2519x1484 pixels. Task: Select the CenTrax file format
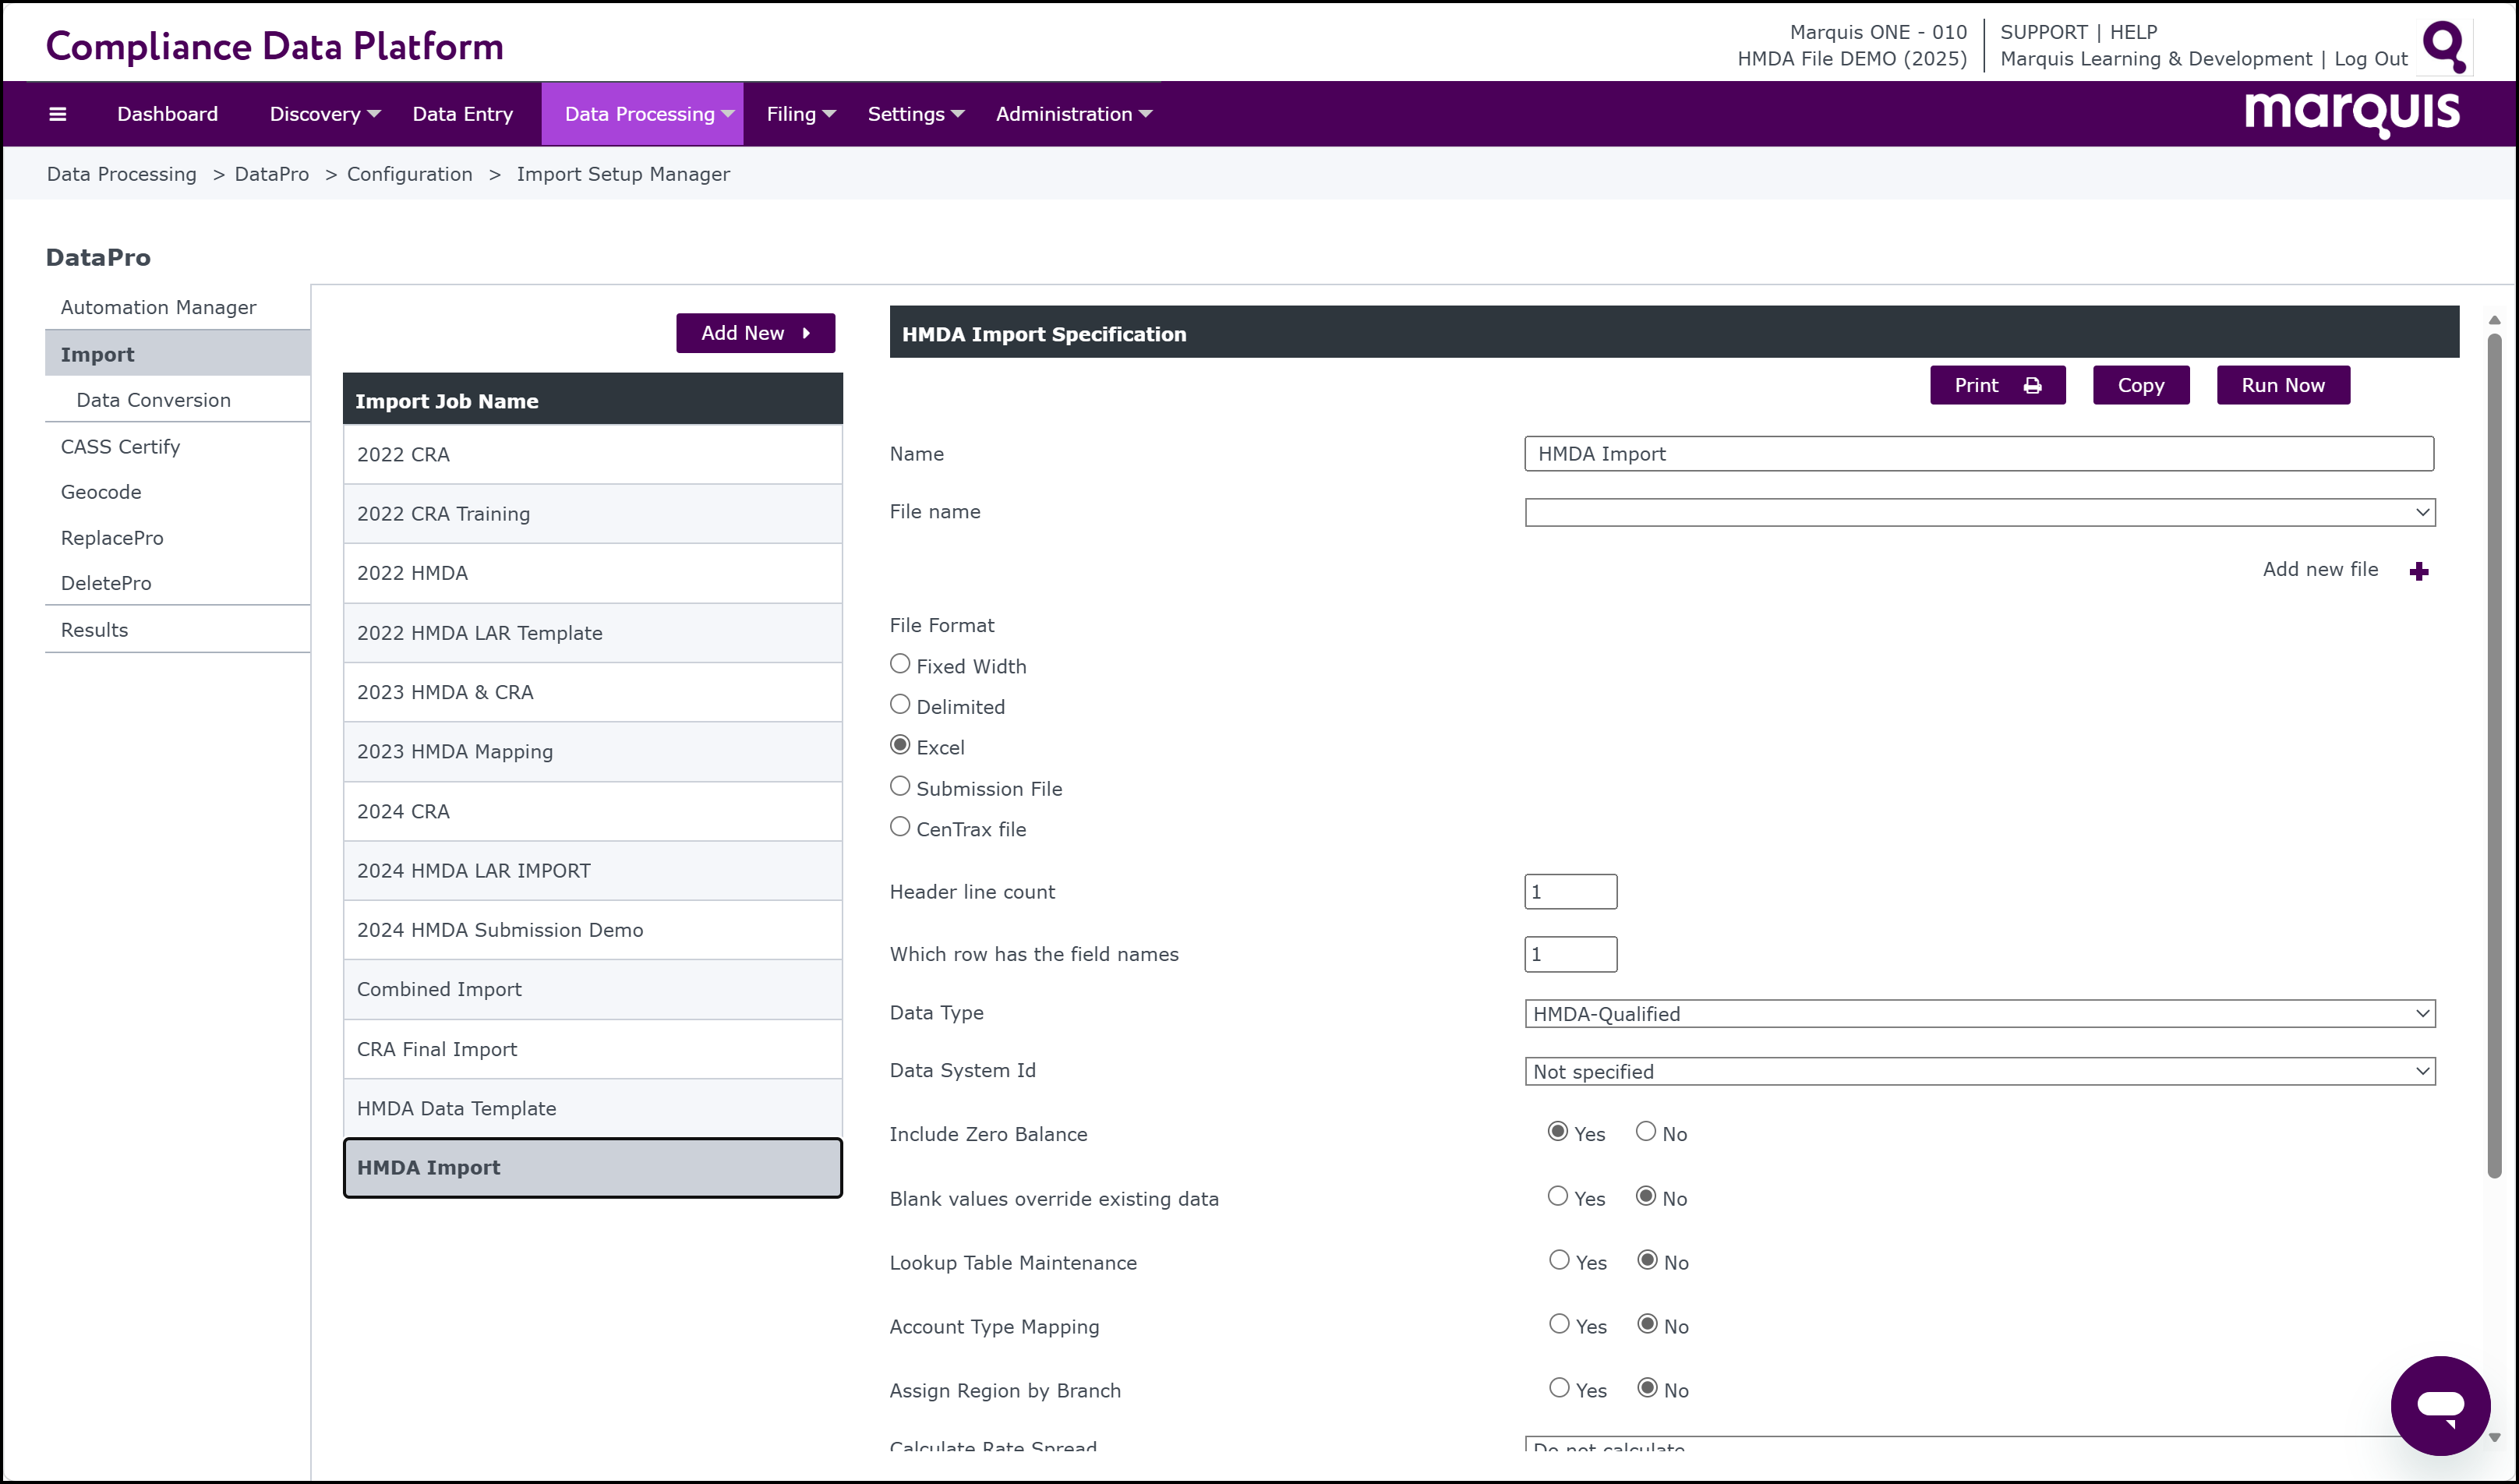[x=900, y=828]
